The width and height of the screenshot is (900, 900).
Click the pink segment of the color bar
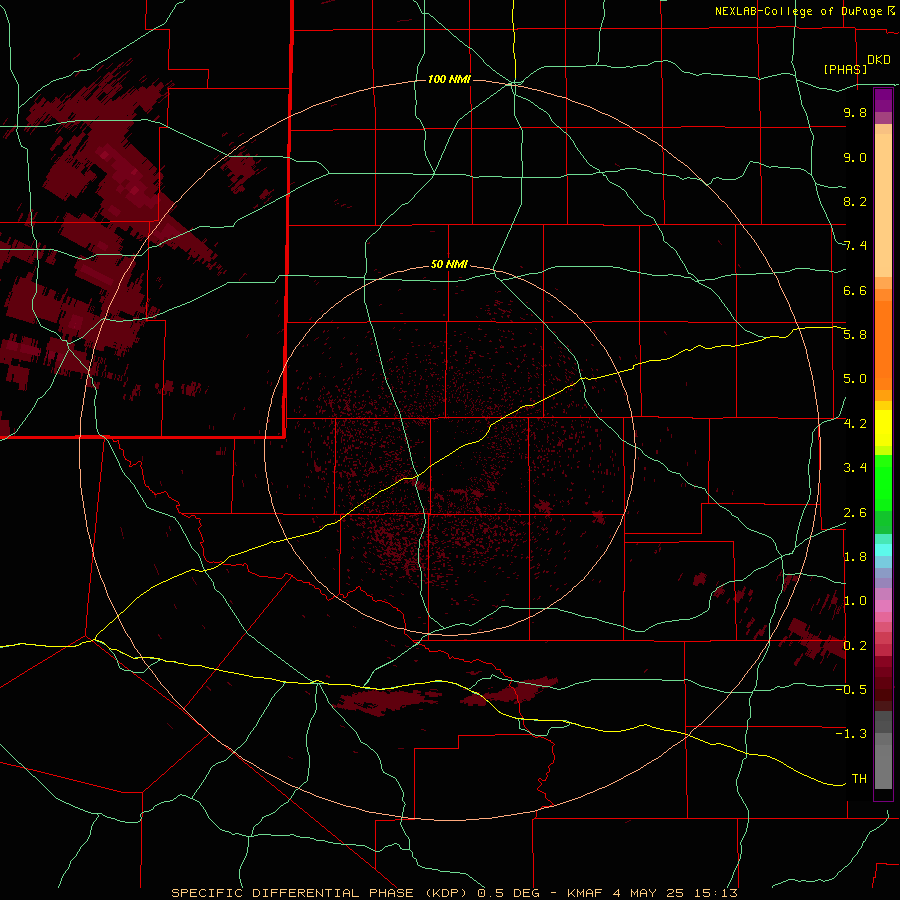click(883, 606)
